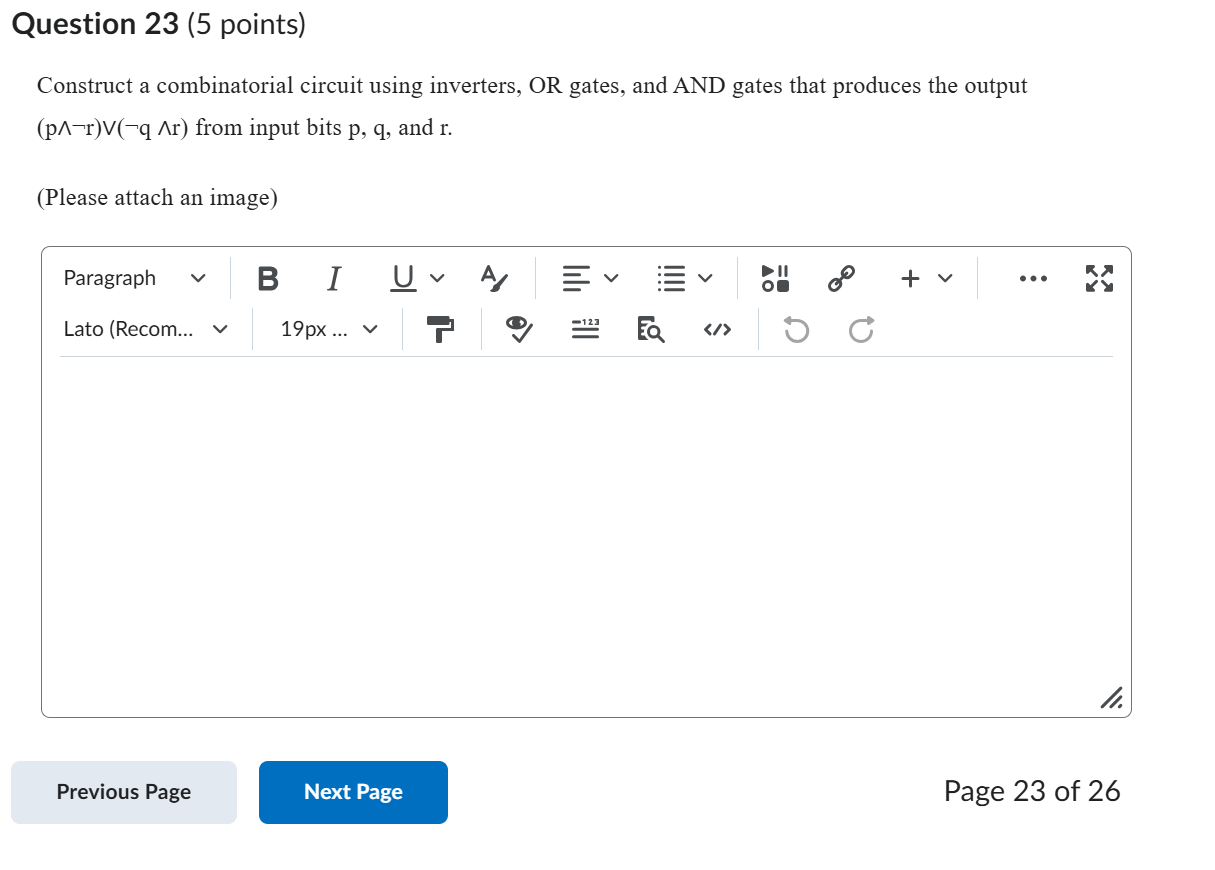Toggle bold formatting
This screenshot has width=1215, height=870.
268,278
